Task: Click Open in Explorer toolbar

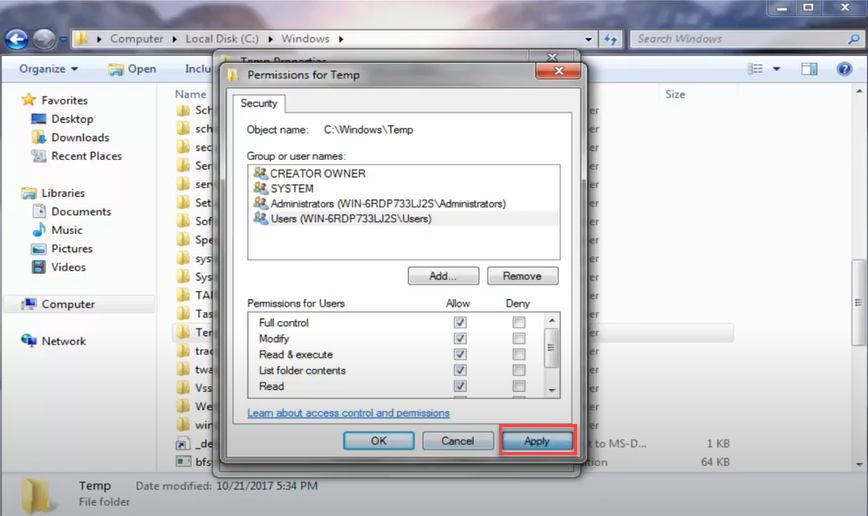Action: (132, 69)
